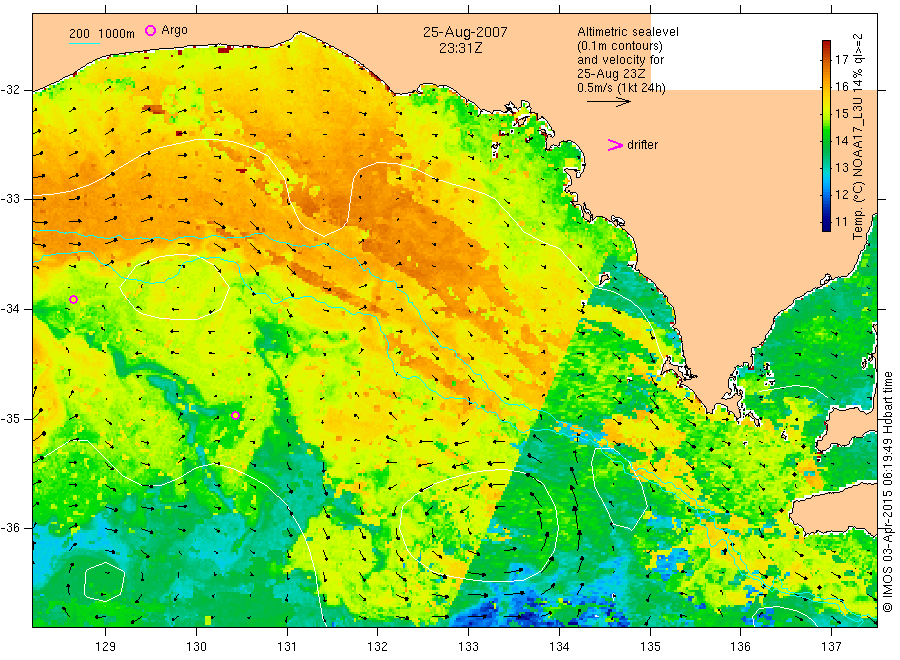Click the 11 label on the temperature scale
The height and width of the screenshot is (660, 900).
[x=841, y=222]
